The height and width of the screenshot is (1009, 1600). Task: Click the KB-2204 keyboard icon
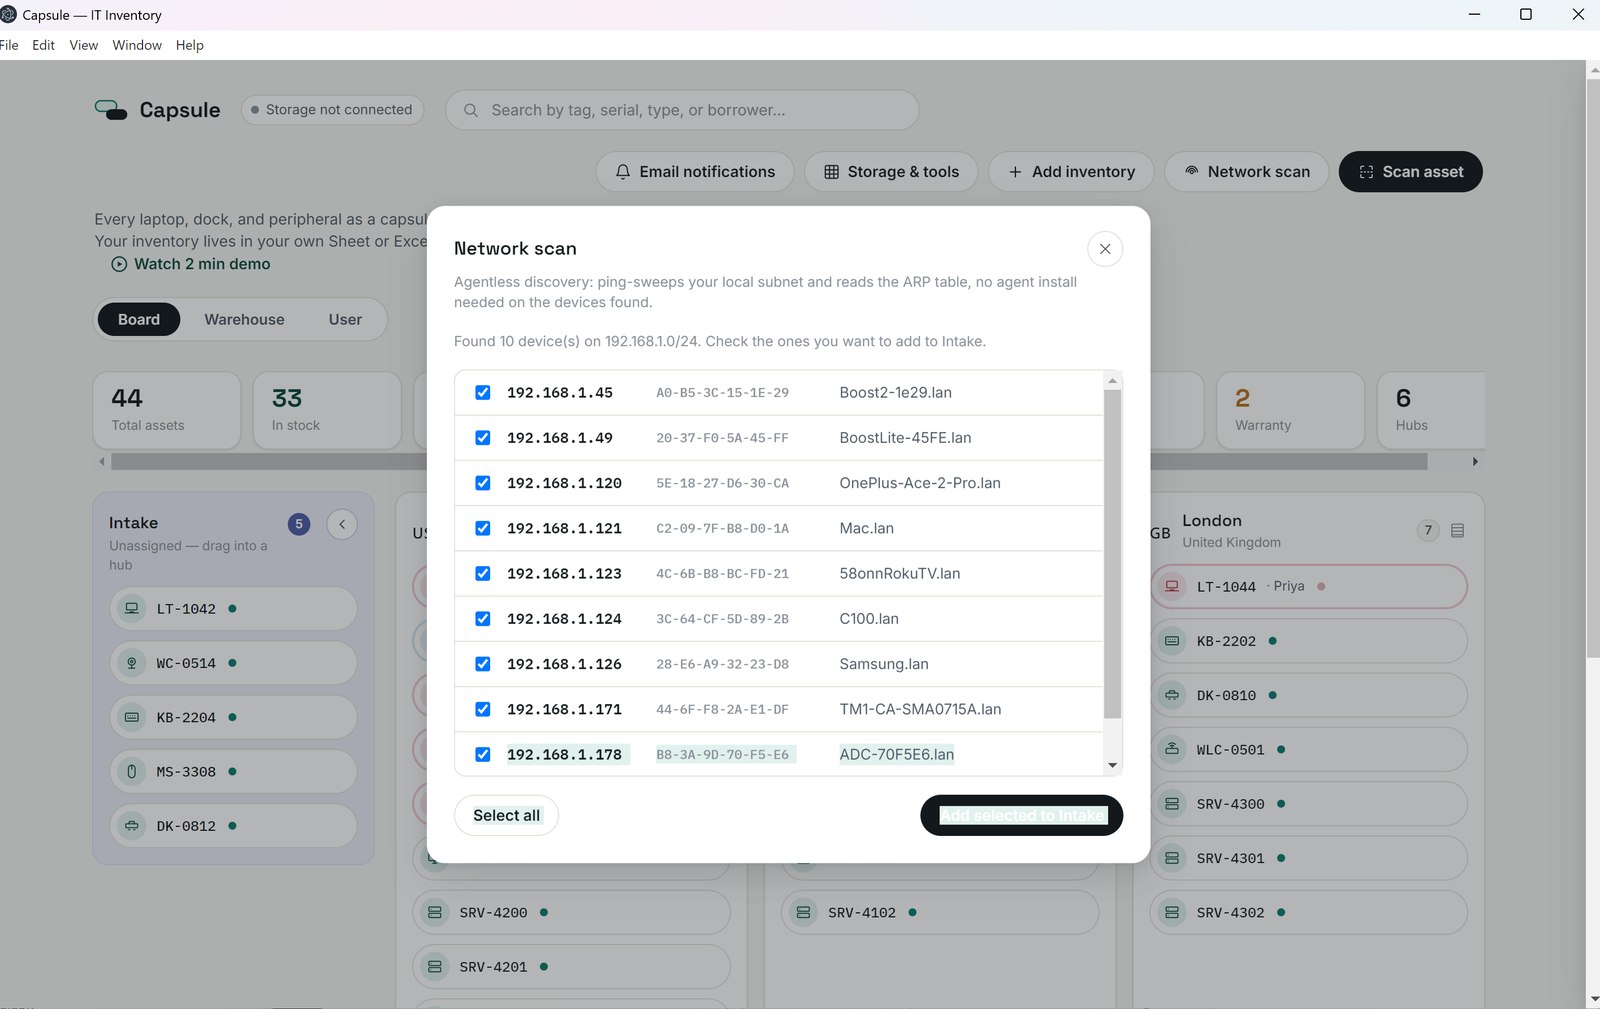click(131, 717)
